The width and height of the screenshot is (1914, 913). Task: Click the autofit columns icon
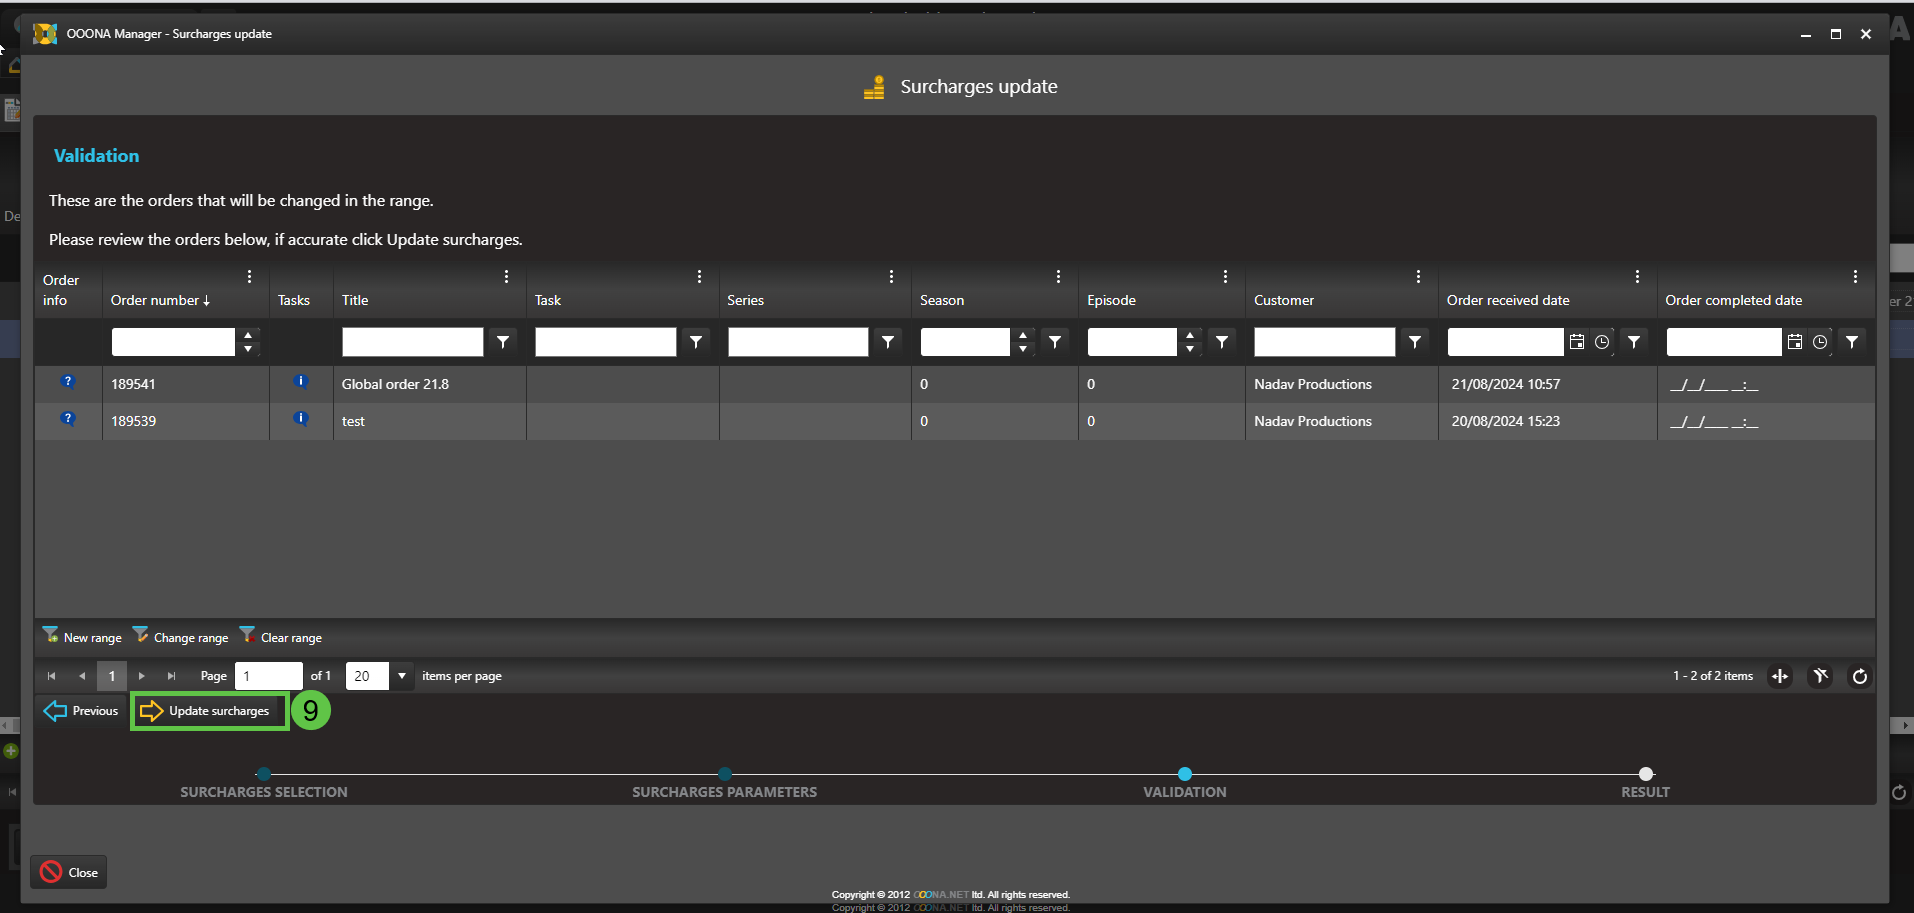tap(1780, 677)
